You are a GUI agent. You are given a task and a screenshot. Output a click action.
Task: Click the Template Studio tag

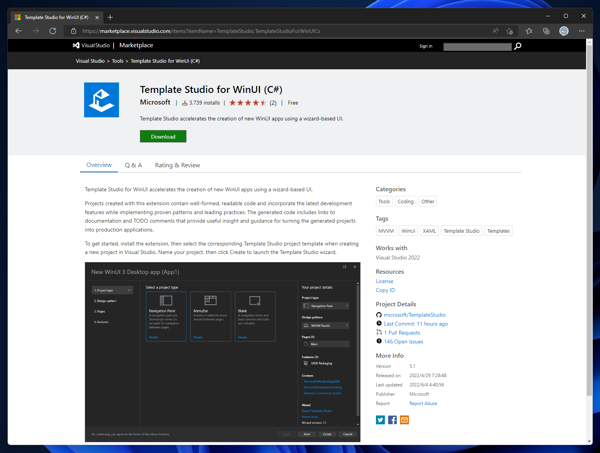click(461, 231)
